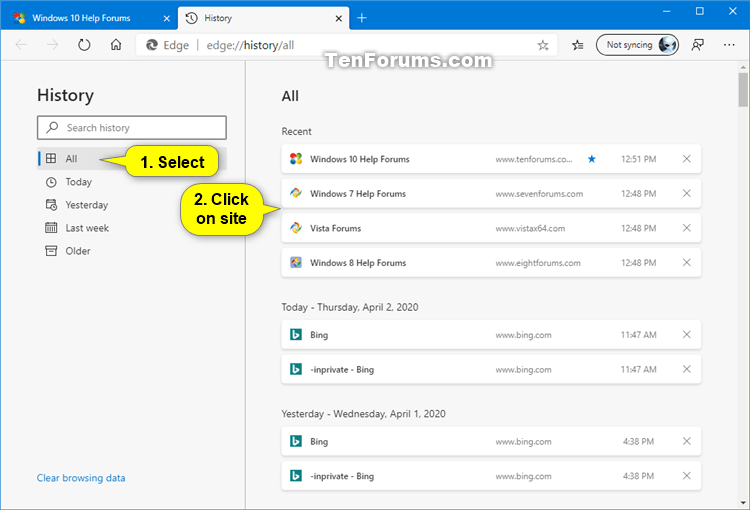Screen dimensions: 750x510
Task: Open Windows 7 Help Forums history entry
Action: coord(491,193)
